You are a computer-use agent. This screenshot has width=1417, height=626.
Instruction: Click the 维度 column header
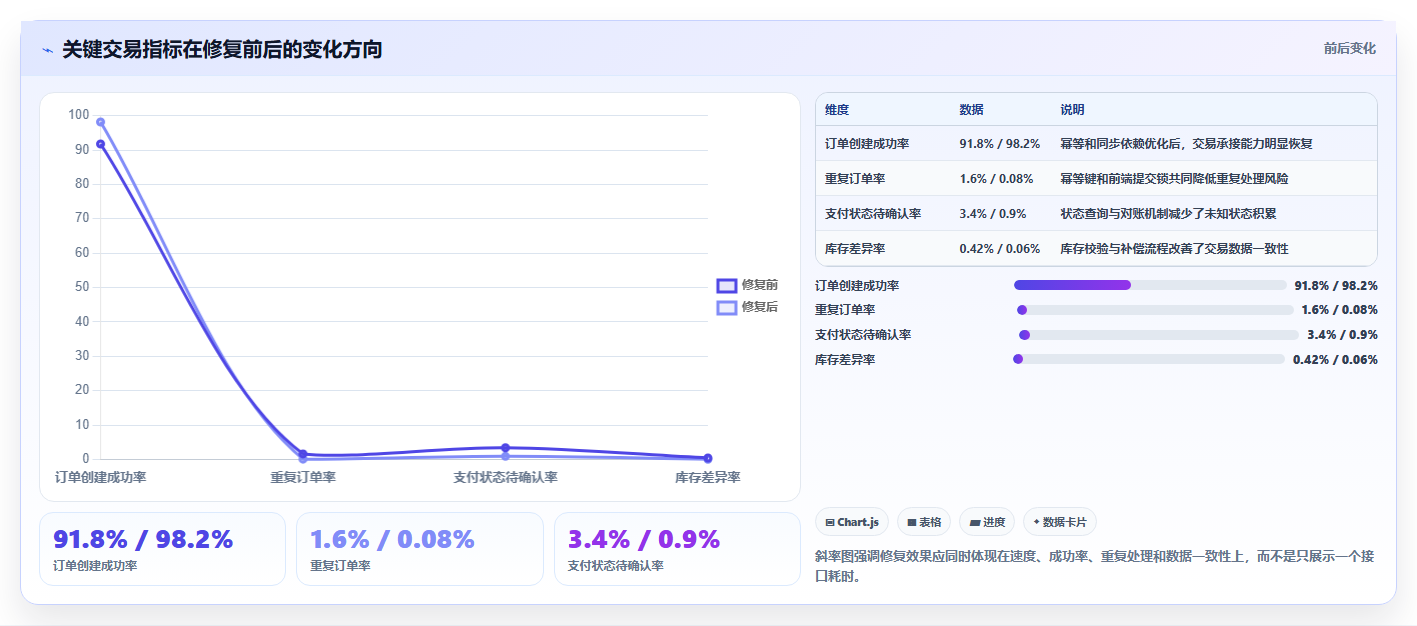click(837, 110)
